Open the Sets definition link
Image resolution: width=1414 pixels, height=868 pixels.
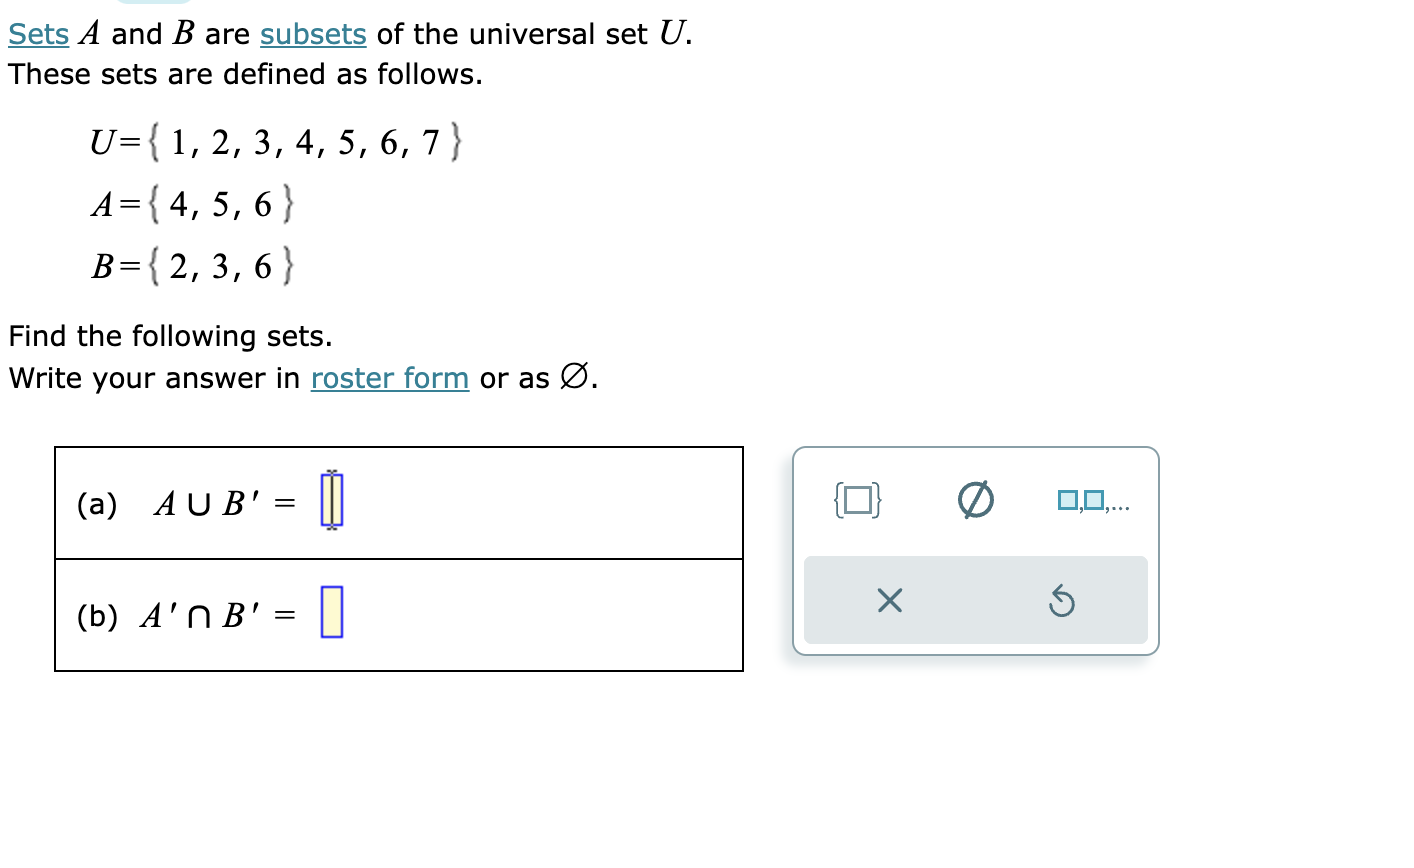click(38, 33)
